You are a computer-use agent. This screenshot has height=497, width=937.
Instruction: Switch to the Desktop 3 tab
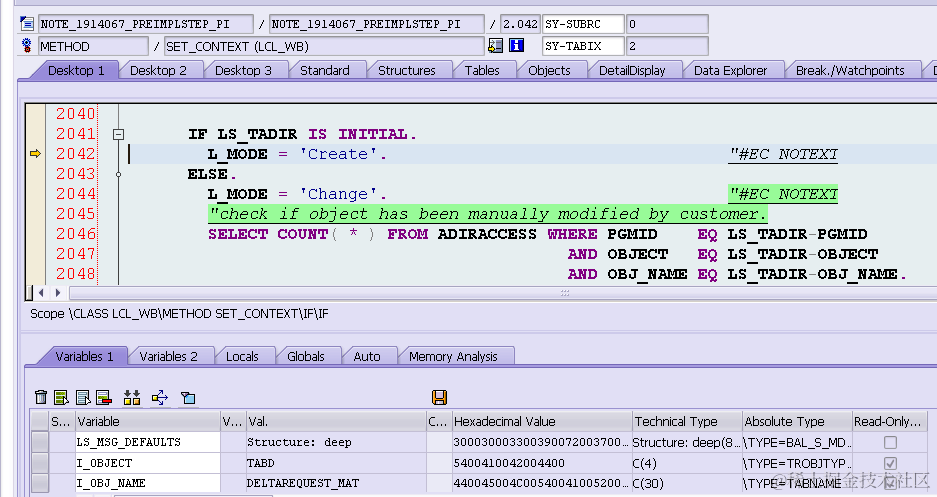[x=243, y=70]
